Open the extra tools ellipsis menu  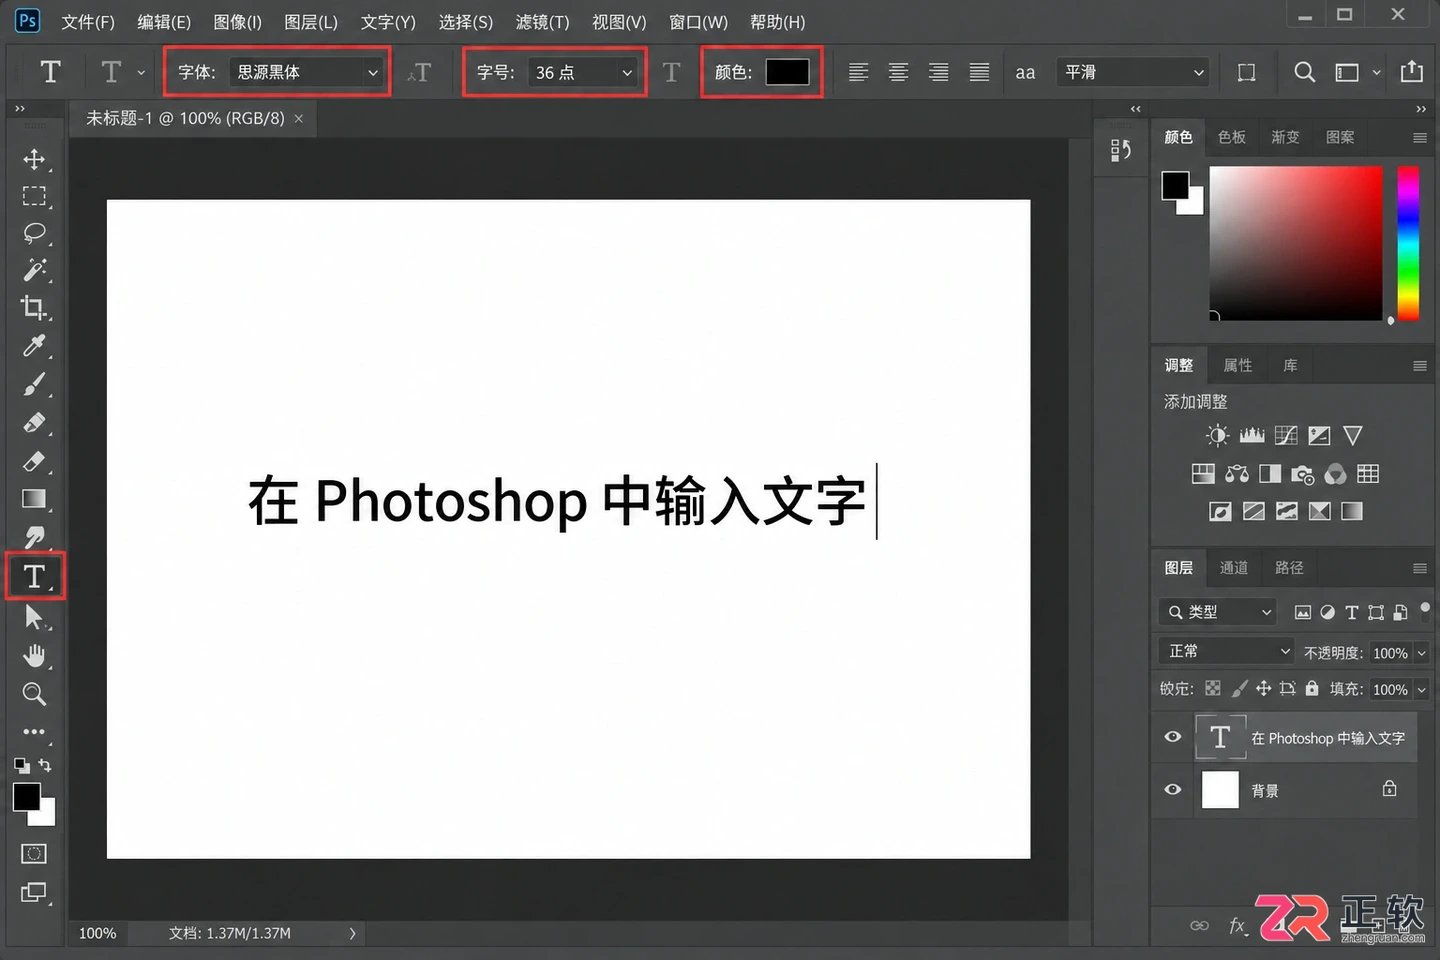(x=34, y=732)
